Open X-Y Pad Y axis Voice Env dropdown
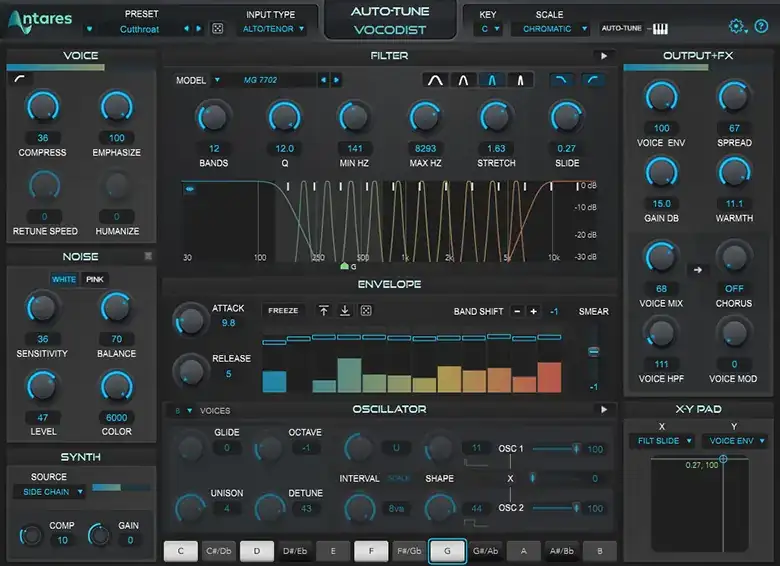This screenshot has width=780, height=566. [736, 441]
